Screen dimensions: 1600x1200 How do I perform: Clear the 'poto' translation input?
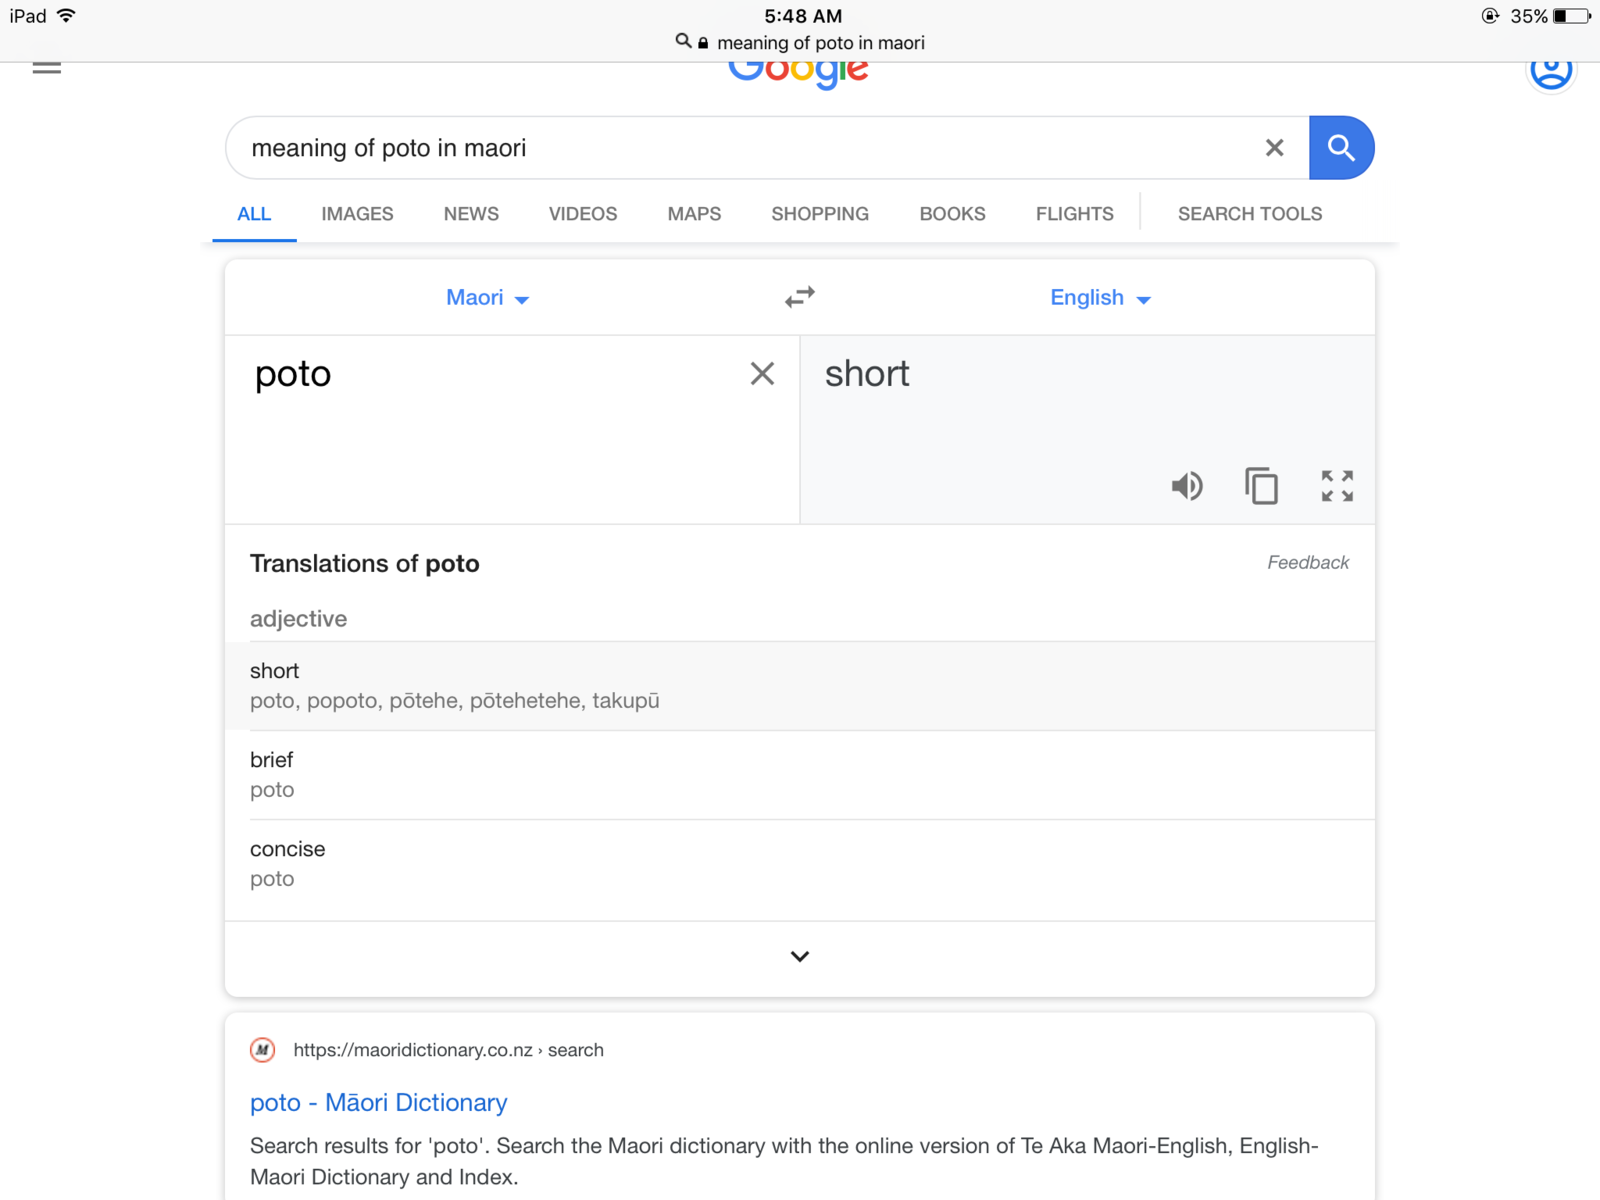coord(762,374)
